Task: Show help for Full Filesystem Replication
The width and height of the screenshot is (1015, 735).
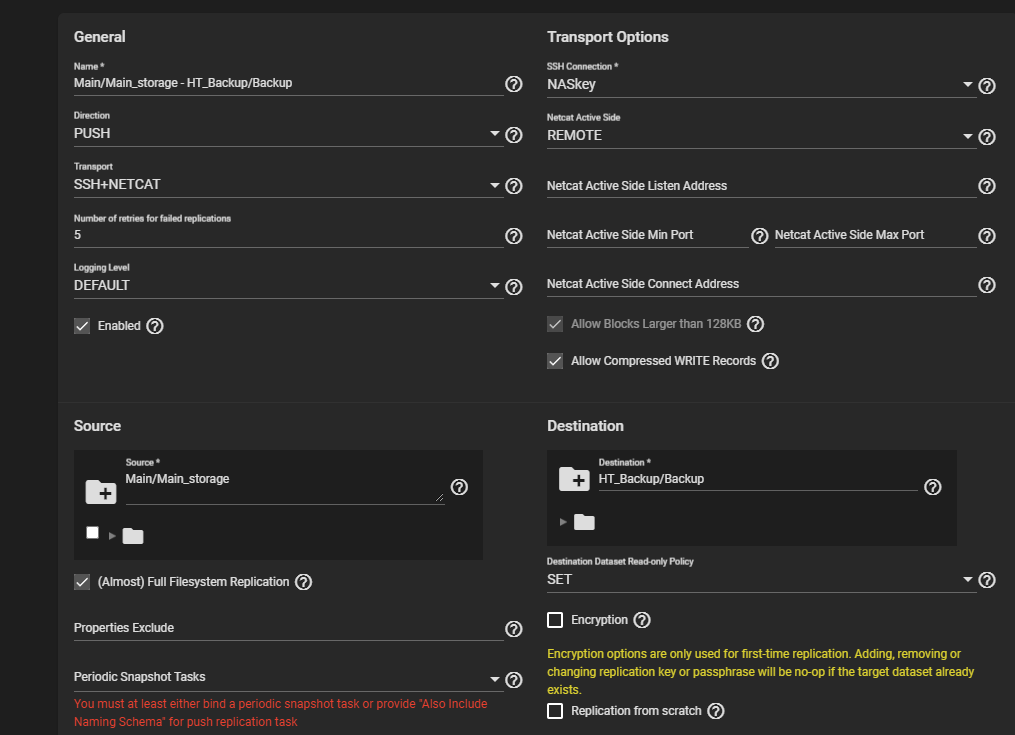Action: click(303, 582)
